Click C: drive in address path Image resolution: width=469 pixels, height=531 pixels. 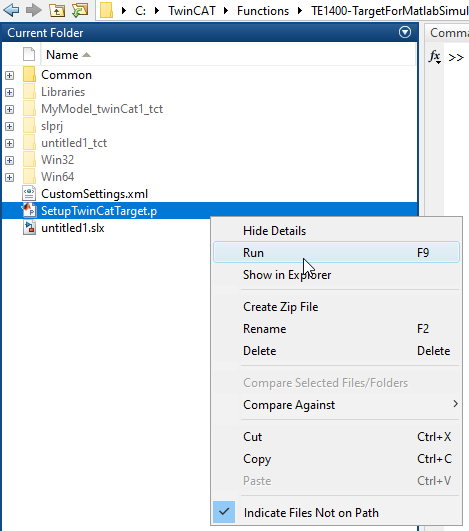click(x=140, y=11)
